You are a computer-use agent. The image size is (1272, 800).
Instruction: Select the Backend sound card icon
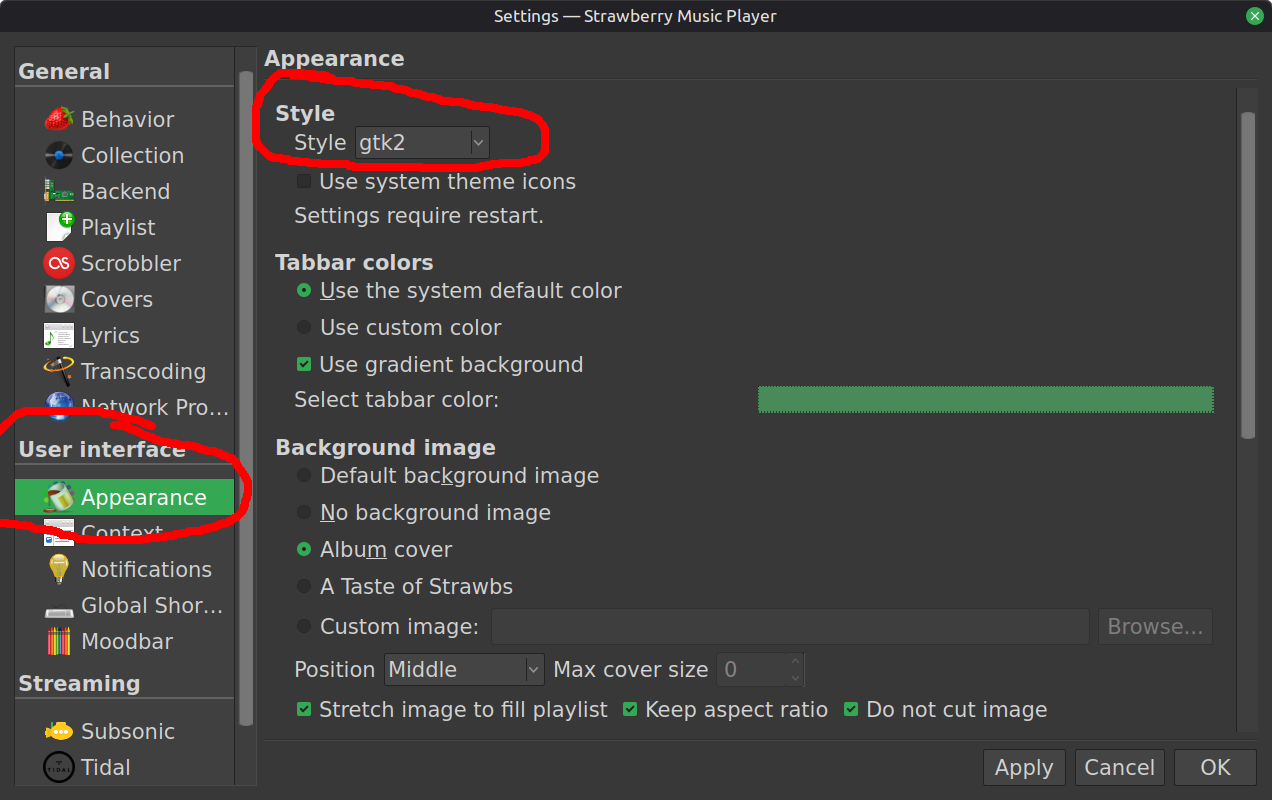[x=59, y=191]
